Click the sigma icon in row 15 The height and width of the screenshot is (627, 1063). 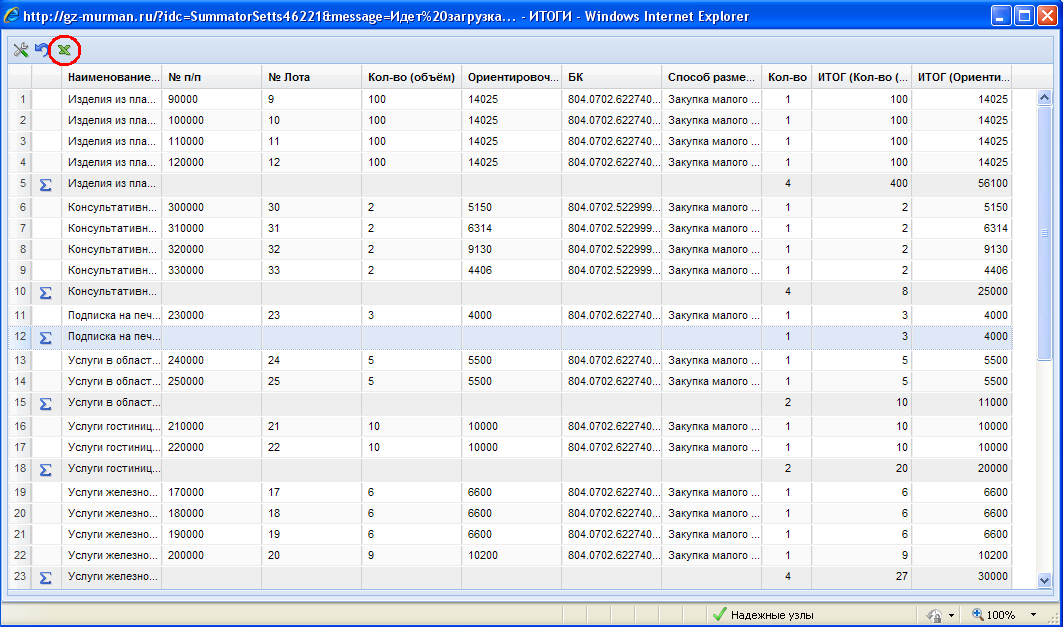tap(45, 403)
